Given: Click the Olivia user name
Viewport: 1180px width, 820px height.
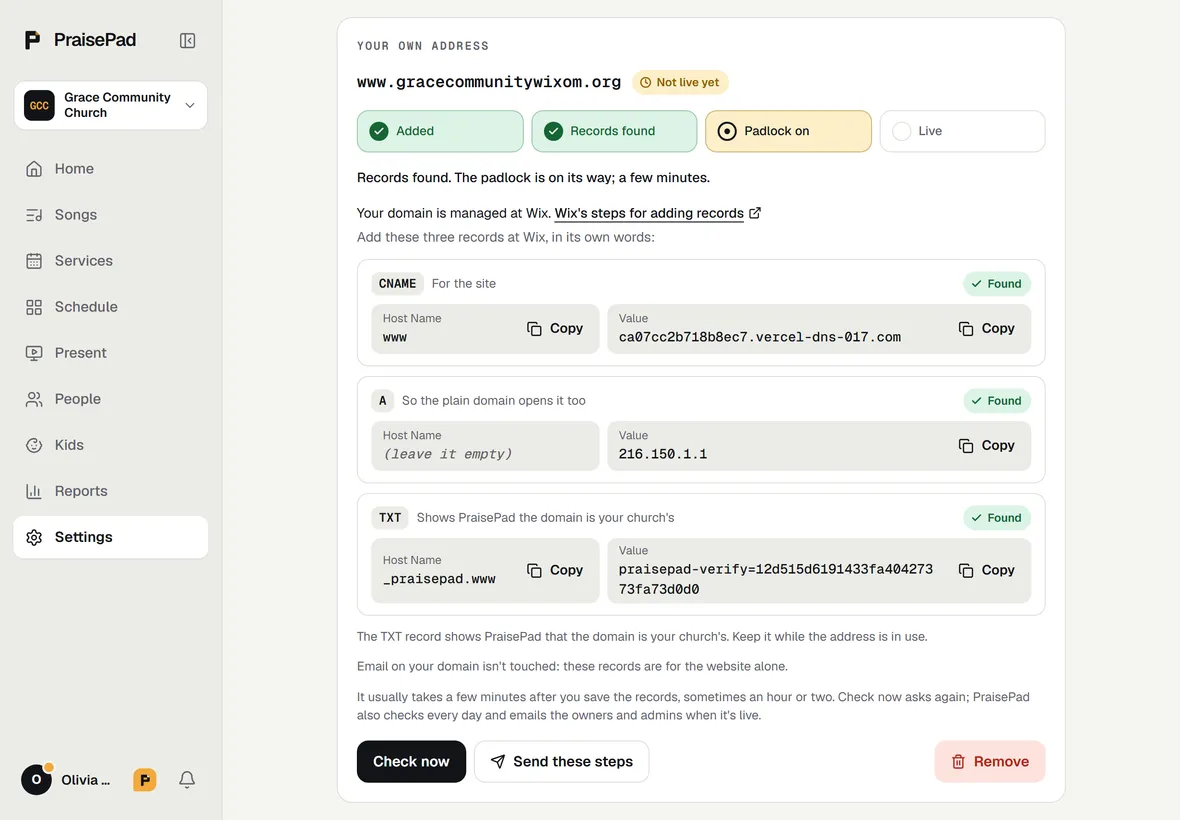Looking at the screenshot, I should pyautogui.click(x=86, y=780).
